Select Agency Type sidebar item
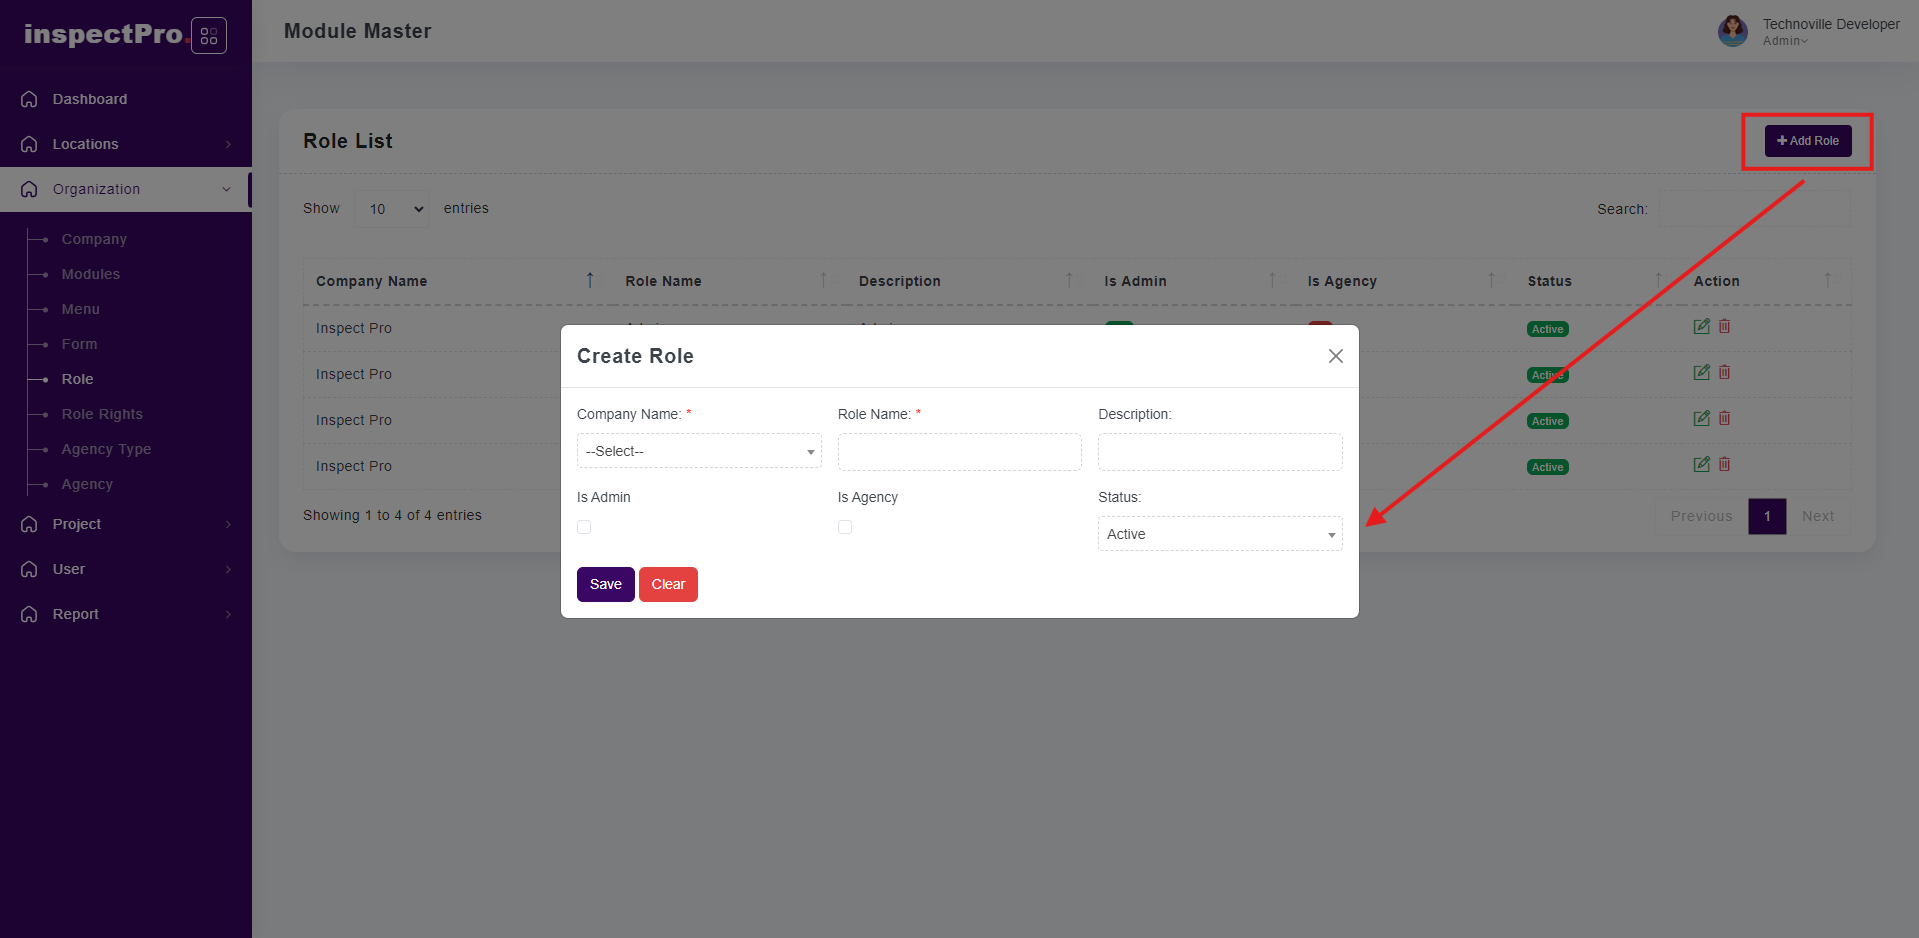 click(x=106, y=449)
